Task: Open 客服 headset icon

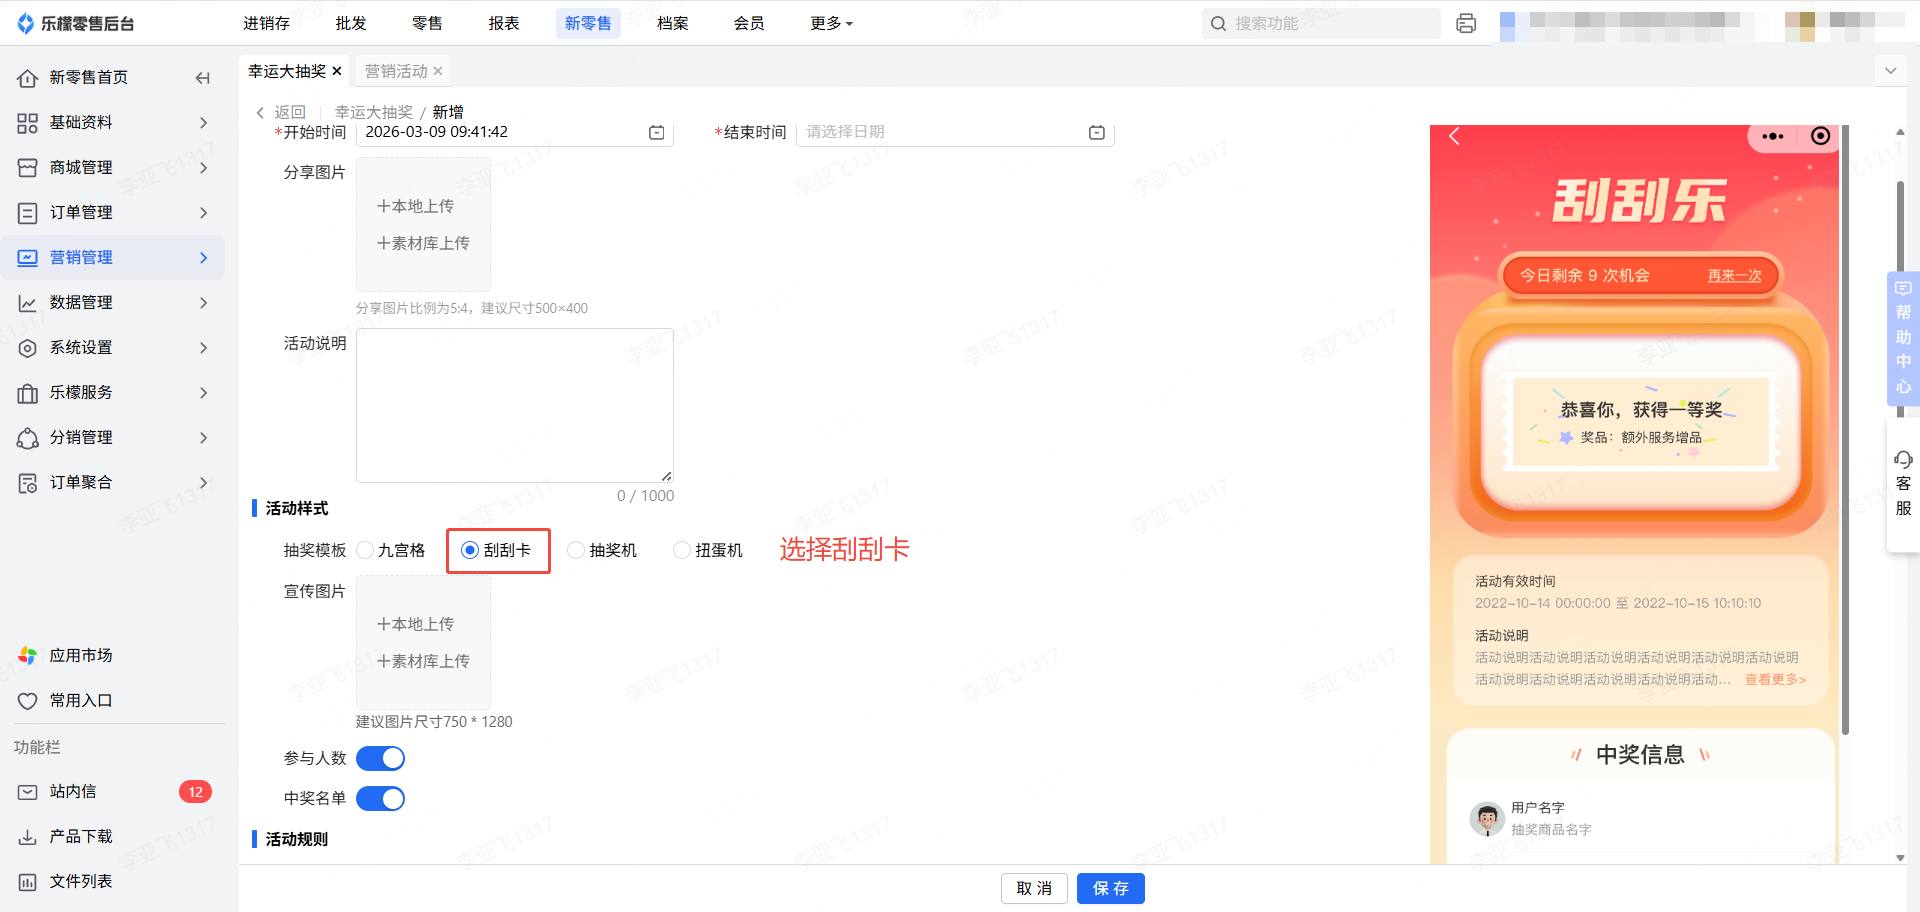Action: click(1903, 460)
